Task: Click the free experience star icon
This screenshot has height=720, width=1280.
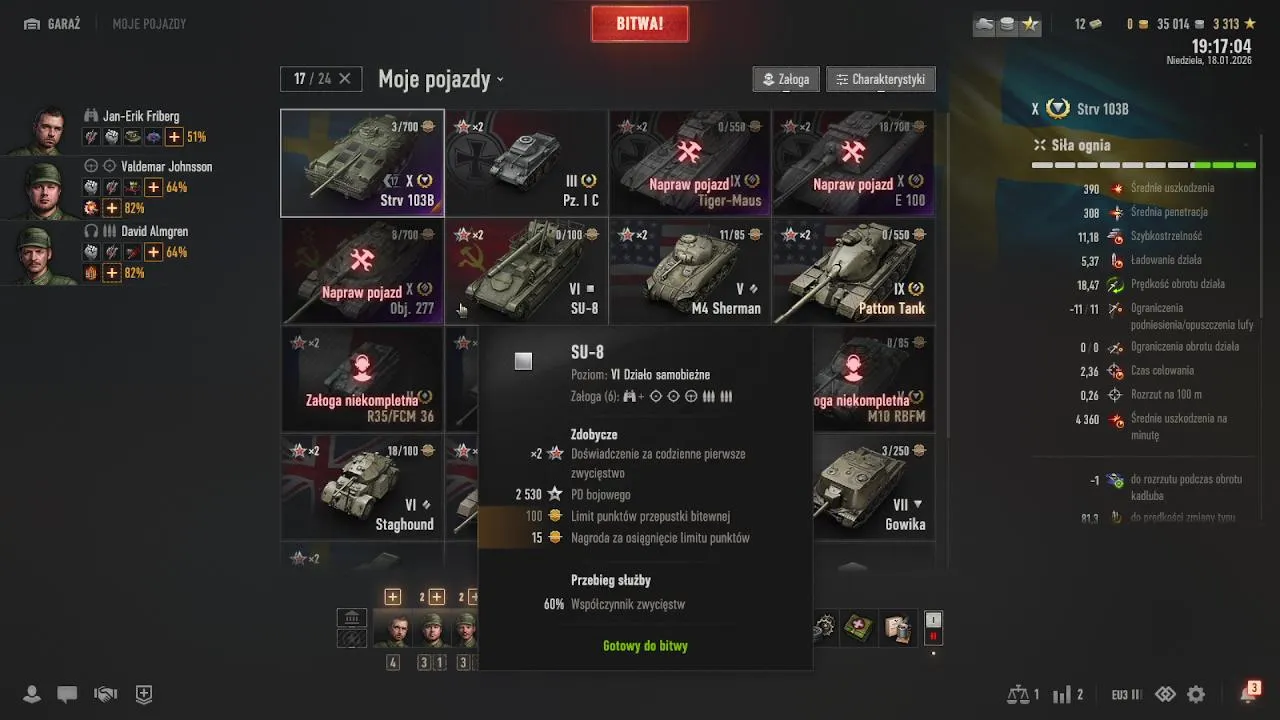Action: 1249,24
